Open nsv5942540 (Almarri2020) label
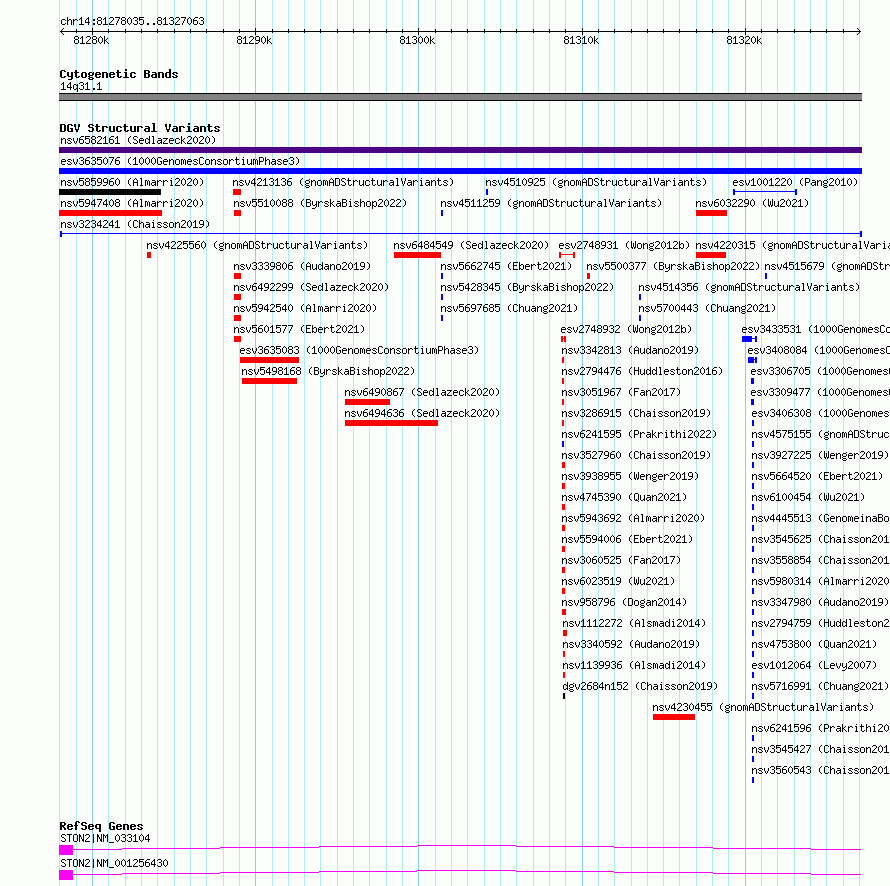This screenshot has width=890, height=886. 305,308
